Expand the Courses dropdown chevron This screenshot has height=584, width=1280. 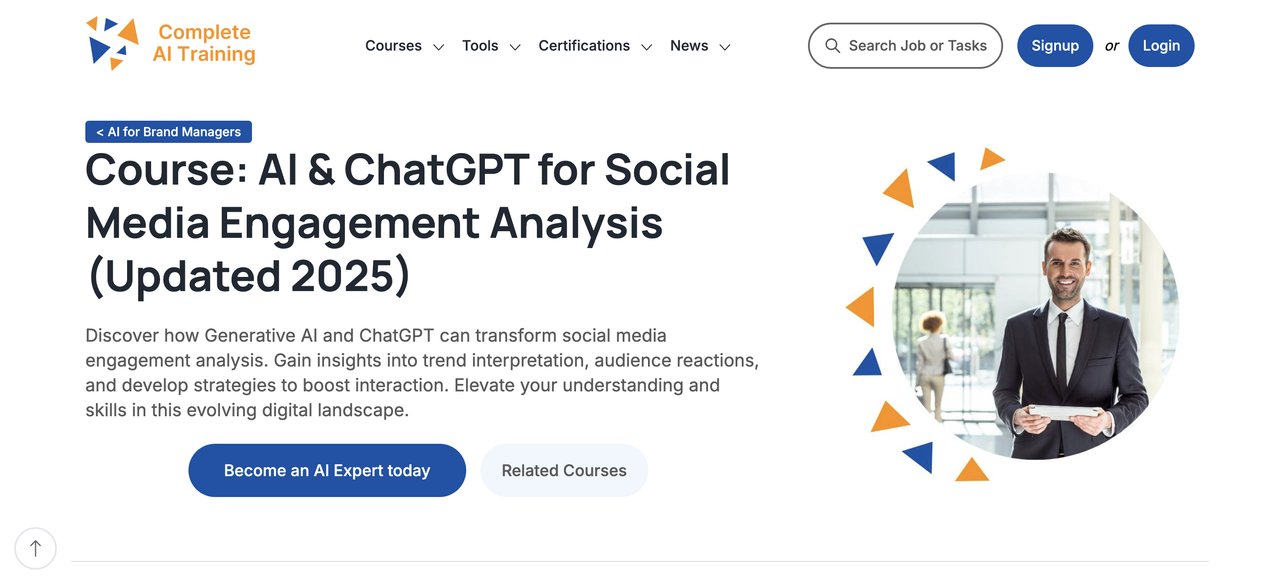click(438, 47)
